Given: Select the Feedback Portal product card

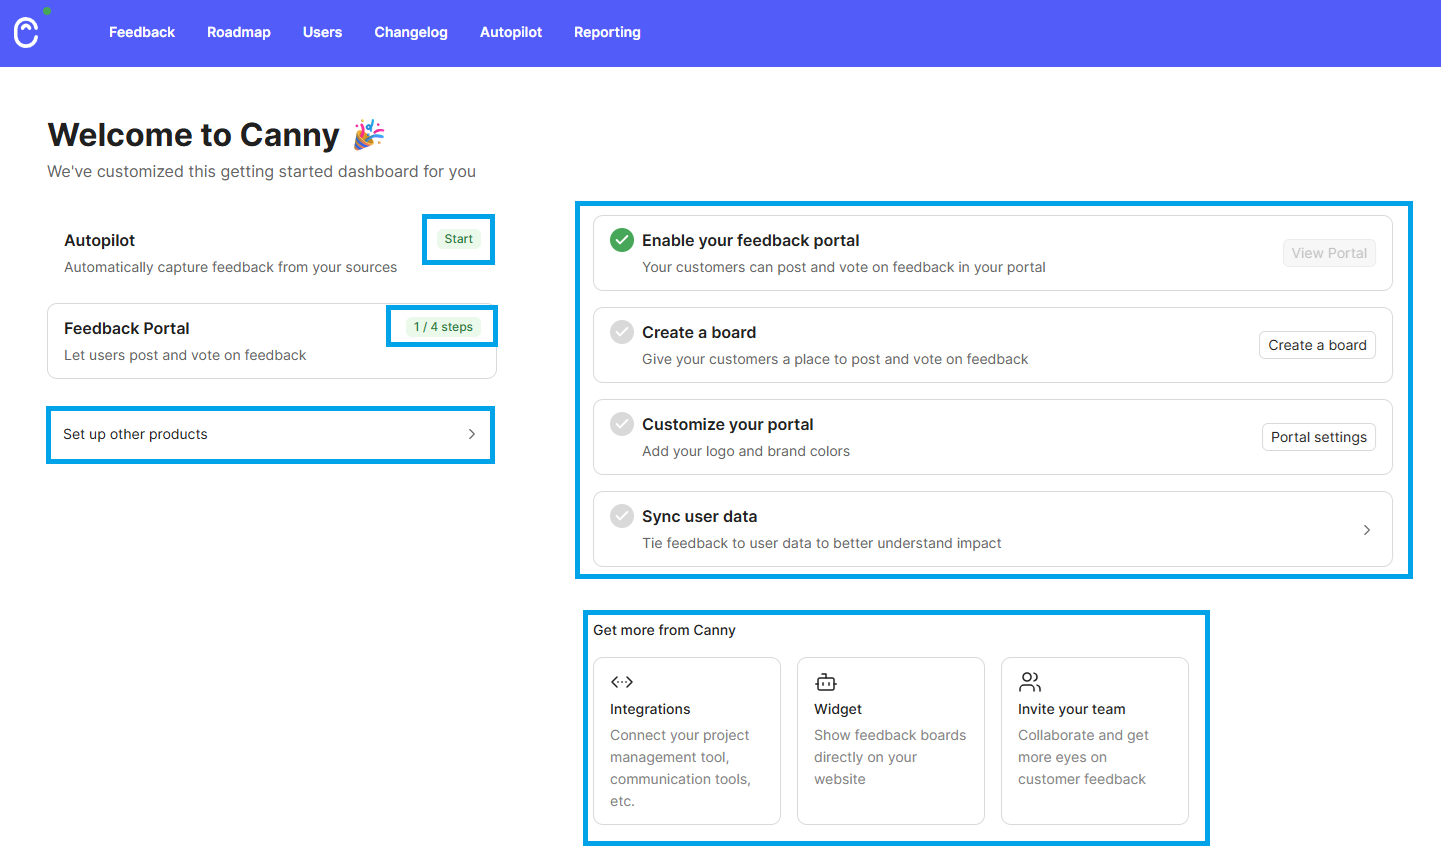Looking at the screenshot, I should pos(272,341).
